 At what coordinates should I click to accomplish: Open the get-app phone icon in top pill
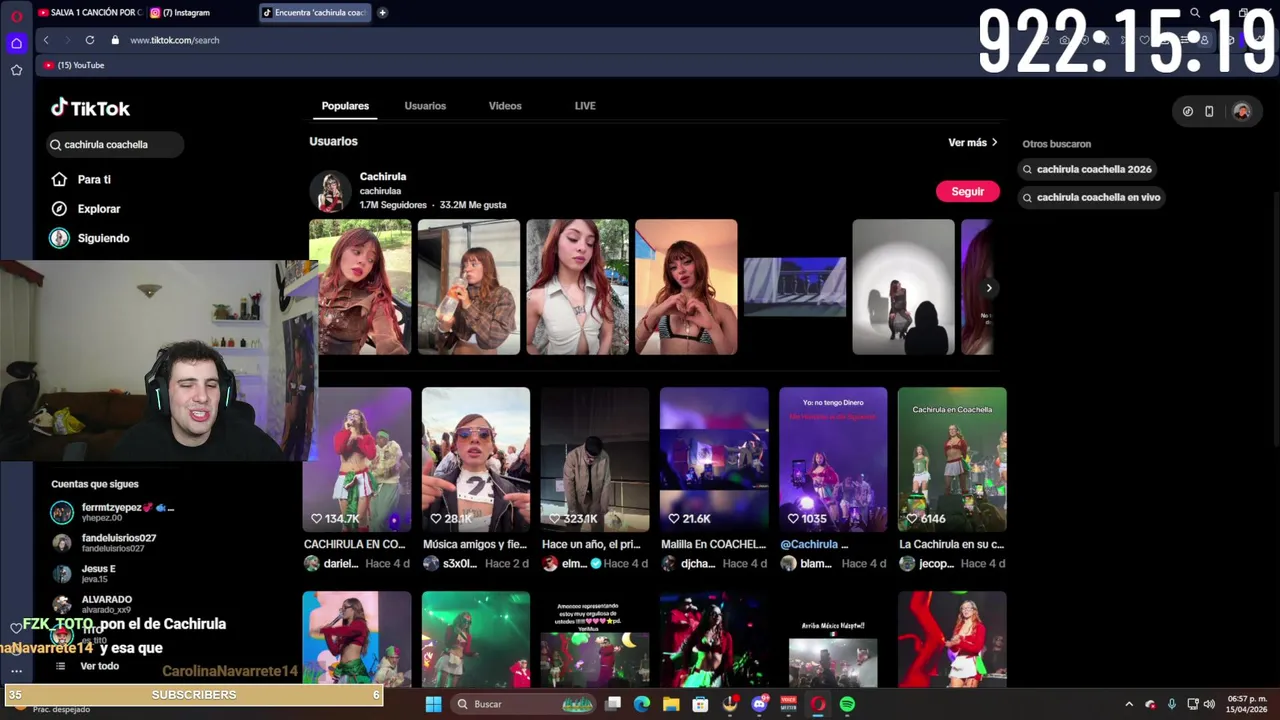[1209, 111]
